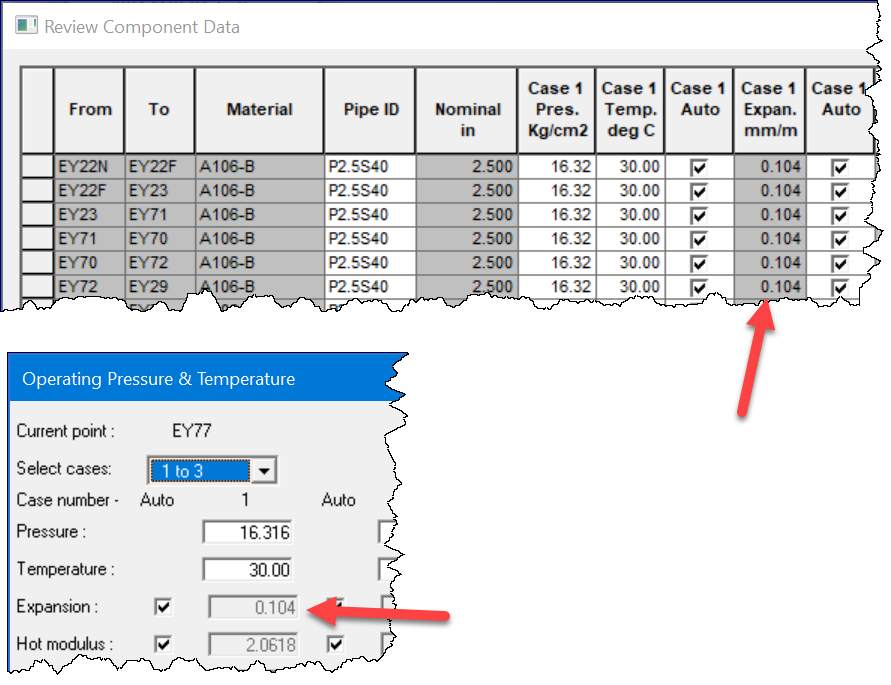Click pressure cell 16.32 in EY71-EY70 row
The image size is (891, 685).
click(x=556, y=238)
